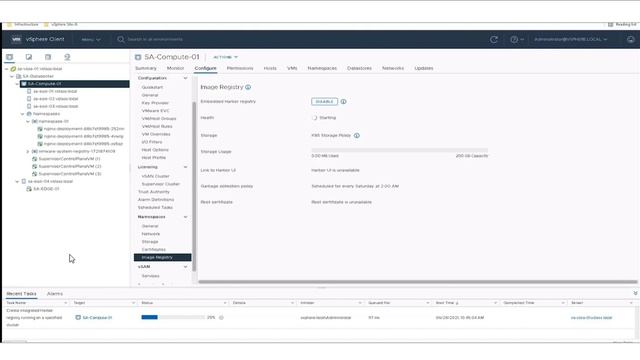Click the cluster icon beside the SA-Compute-01 title

point(138,57)
